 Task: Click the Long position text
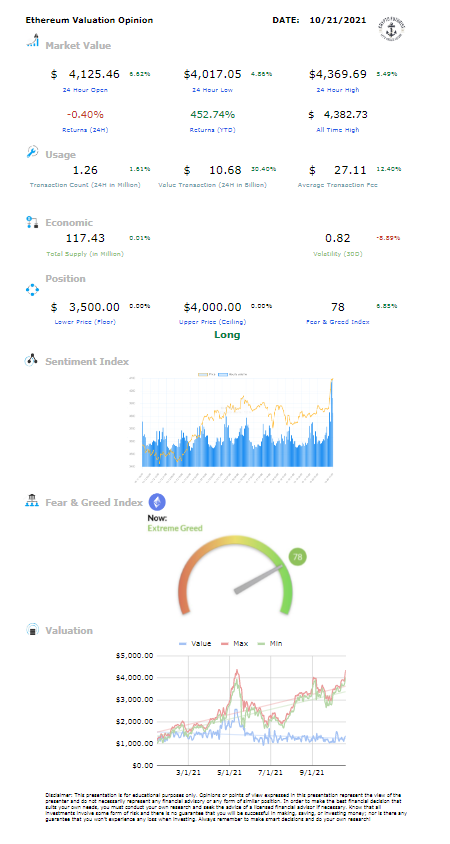click(x=227, y=335)
